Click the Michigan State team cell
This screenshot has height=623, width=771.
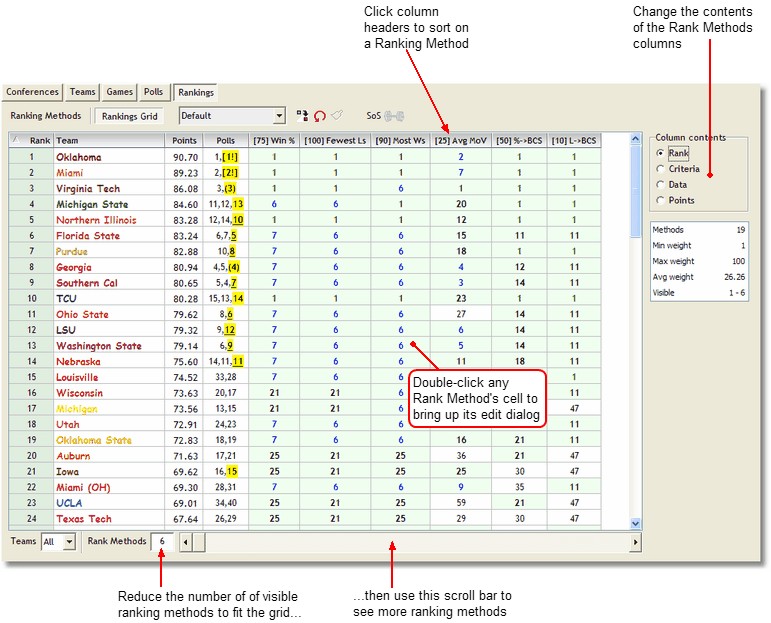click(x=109, y=204)
